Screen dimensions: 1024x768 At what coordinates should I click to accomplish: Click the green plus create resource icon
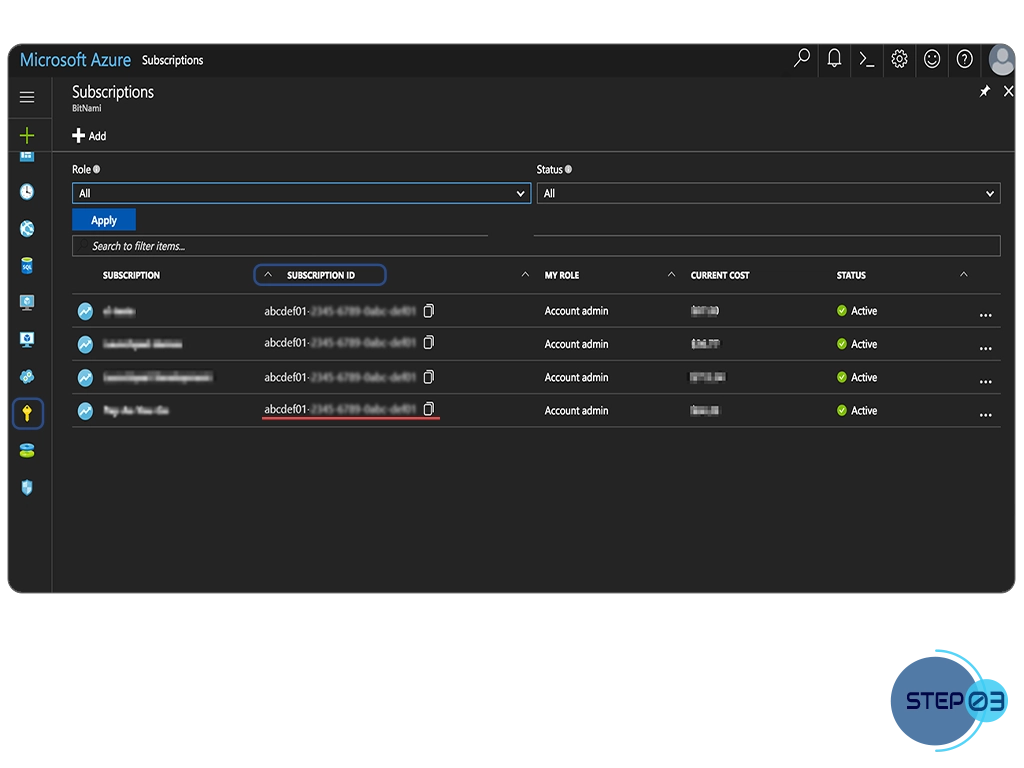coord(27,135)
